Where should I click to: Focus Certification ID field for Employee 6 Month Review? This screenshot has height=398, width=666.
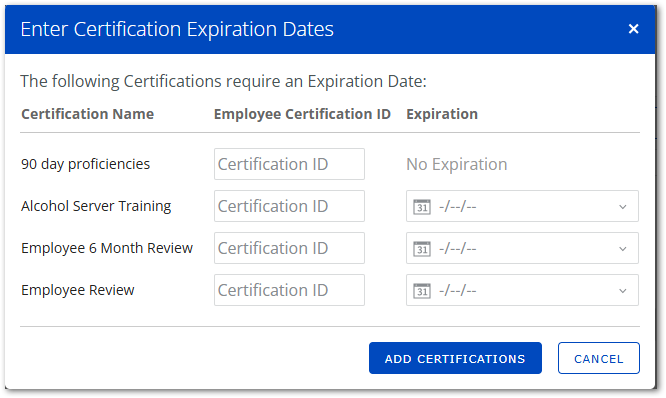[x=289, y=248]
